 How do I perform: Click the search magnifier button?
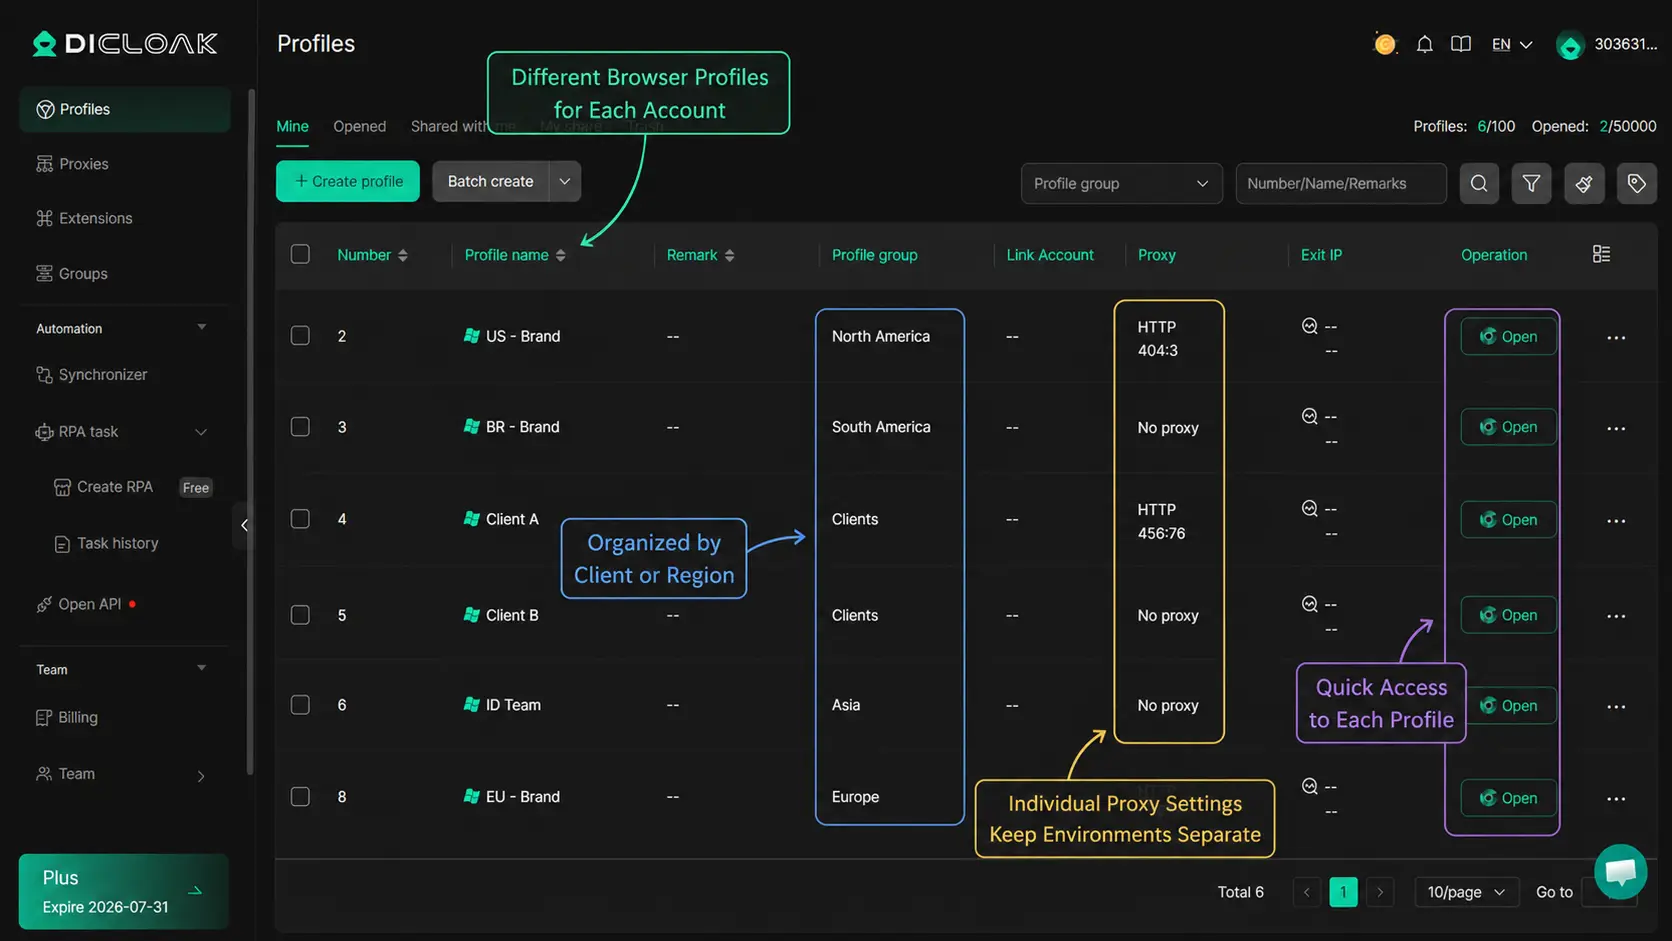(1479, 183)
